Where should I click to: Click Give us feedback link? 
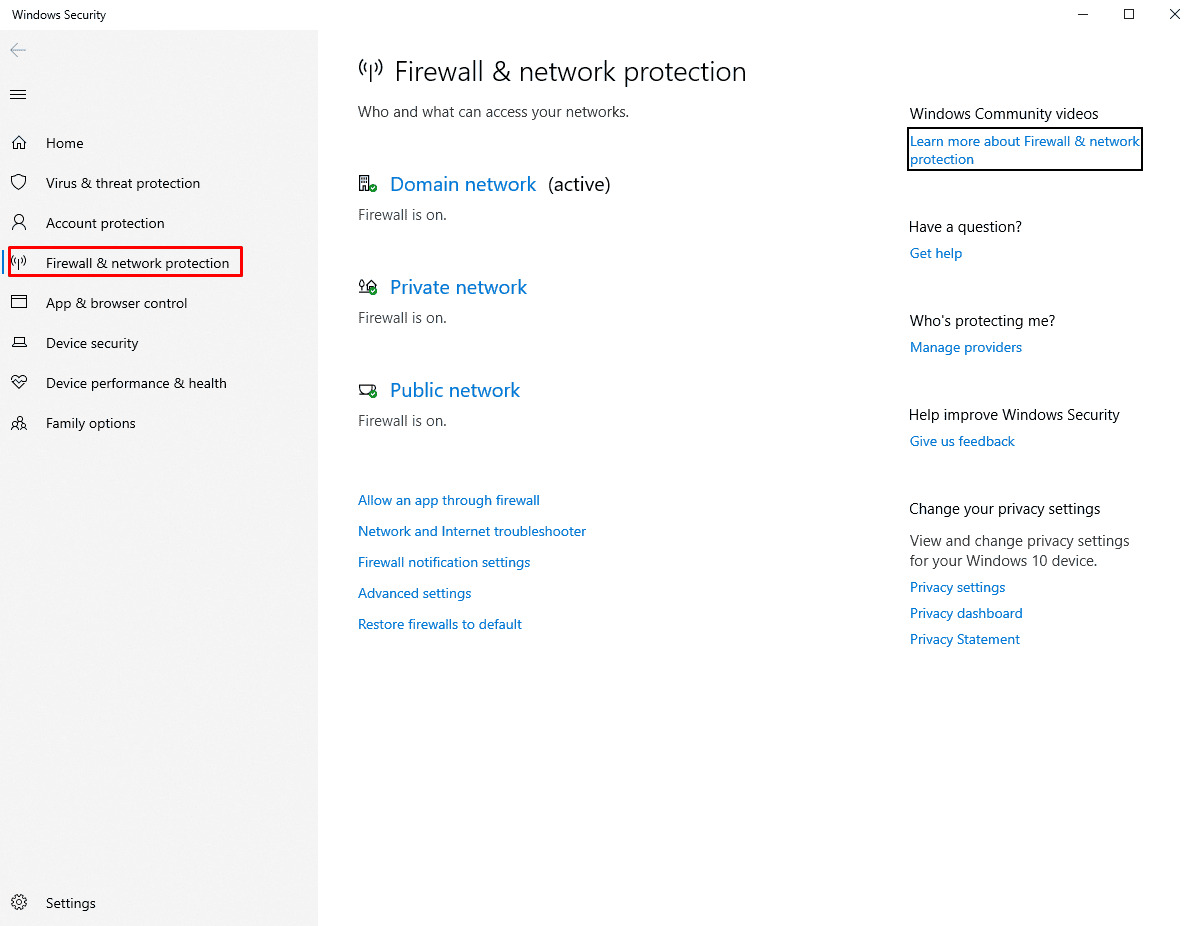962,441
